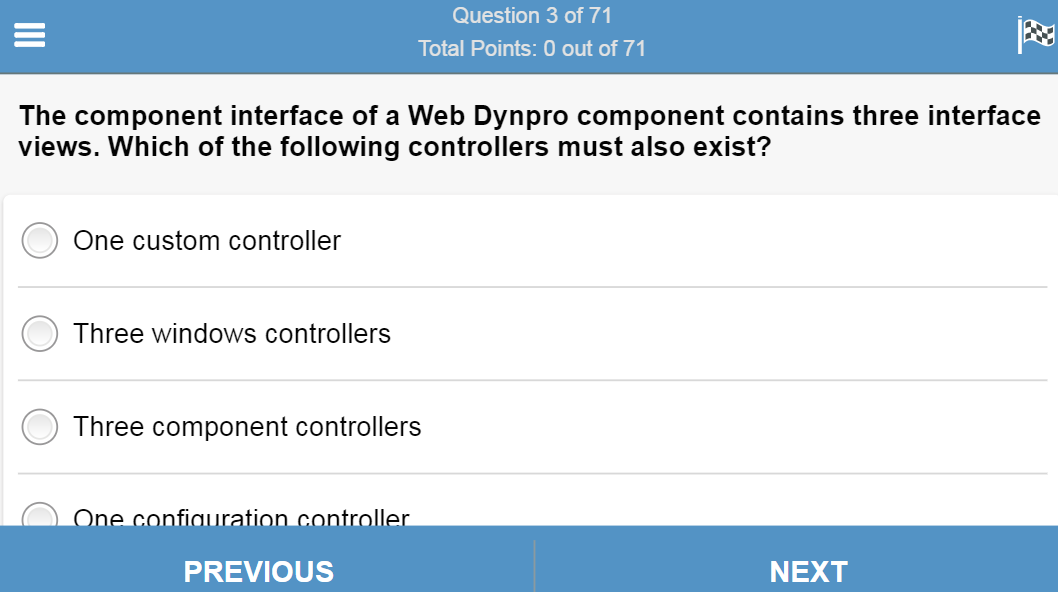Click the 'One configuration controller' answer text
The image size is (1058, 592).
(241, 518)
